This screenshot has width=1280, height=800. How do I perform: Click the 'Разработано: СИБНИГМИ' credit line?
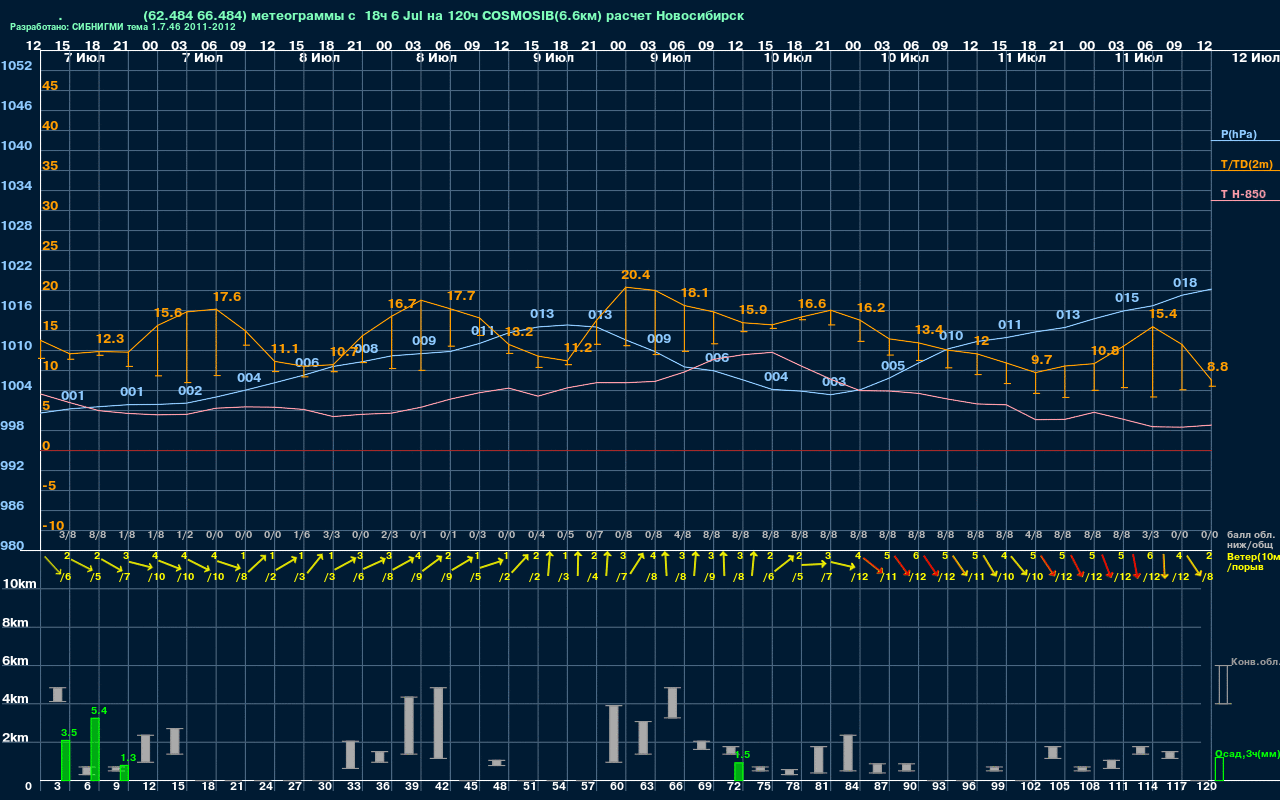[123, 27]
